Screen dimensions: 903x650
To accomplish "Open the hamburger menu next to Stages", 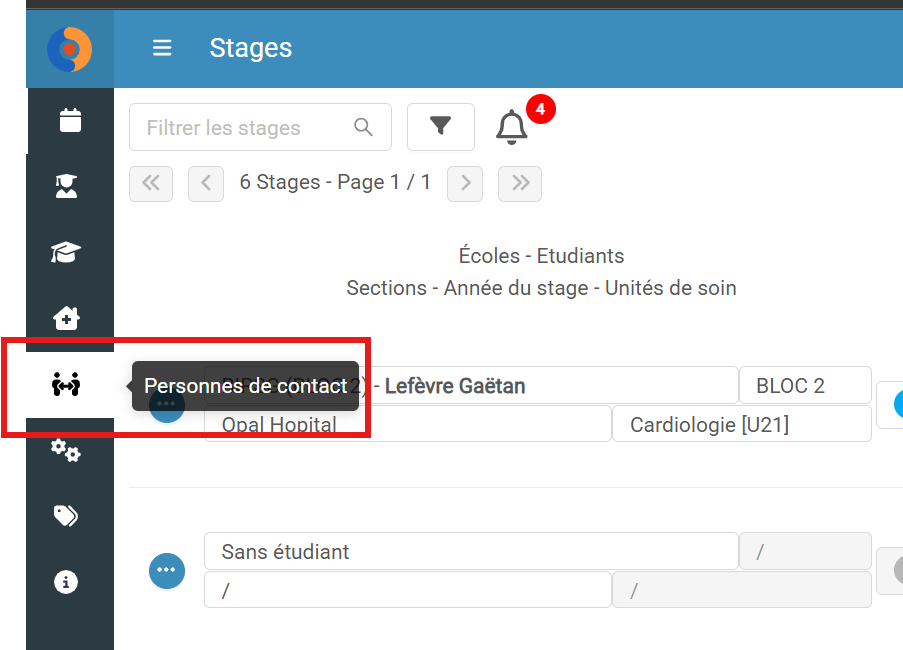I will coord(162,48).
